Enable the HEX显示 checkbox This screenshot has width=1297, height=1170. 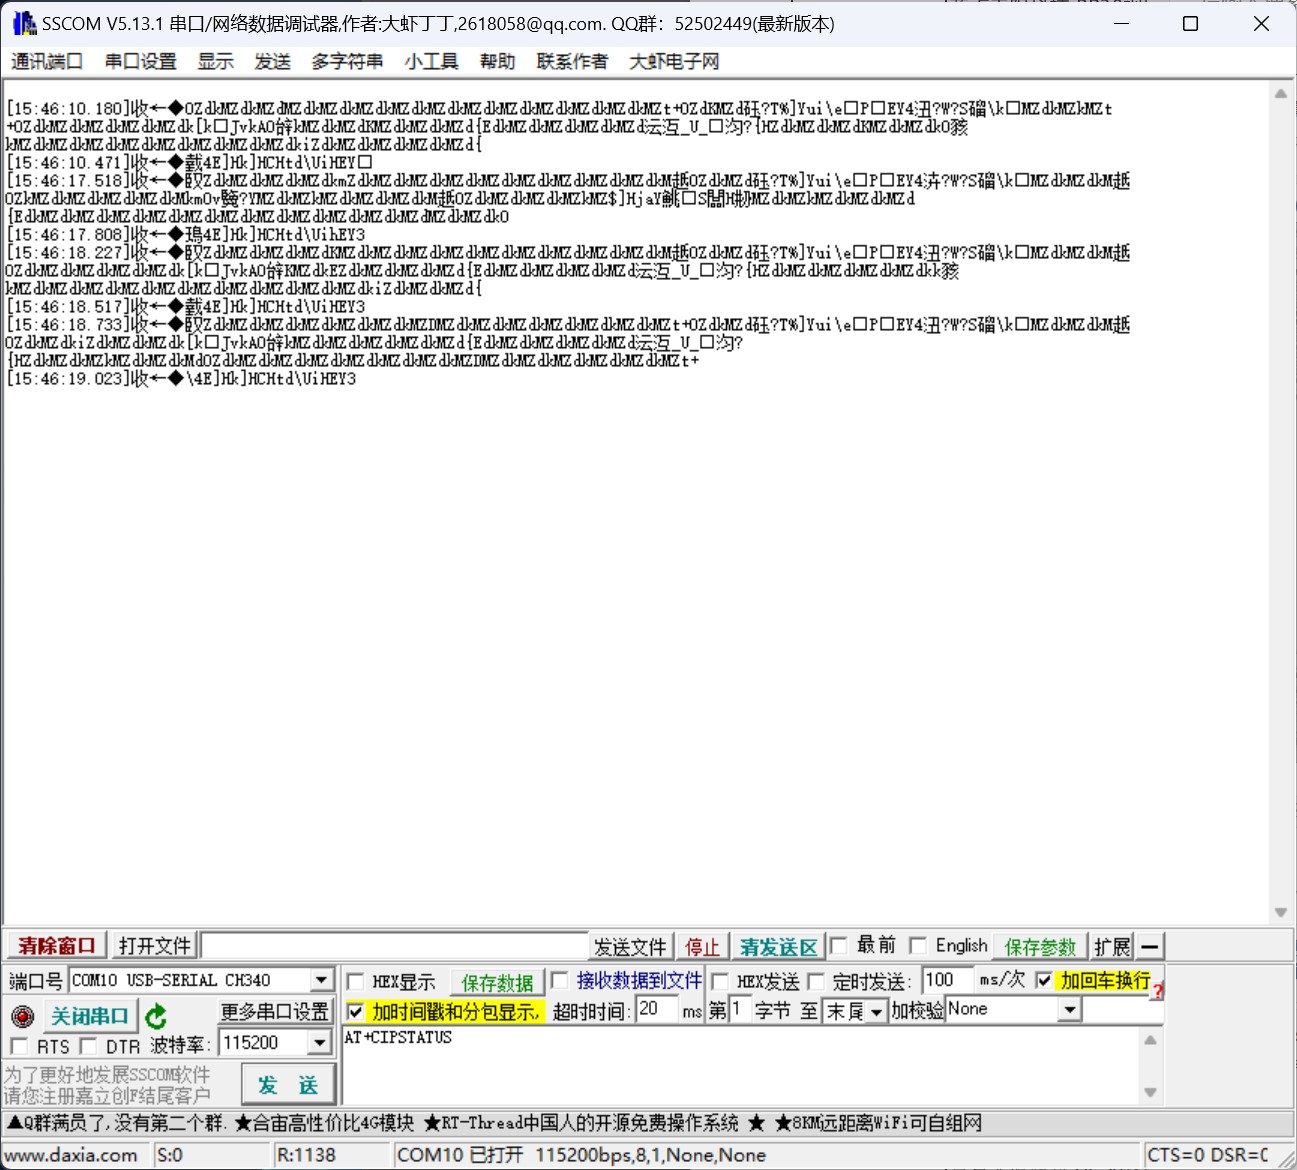click(x=356, y=981)
